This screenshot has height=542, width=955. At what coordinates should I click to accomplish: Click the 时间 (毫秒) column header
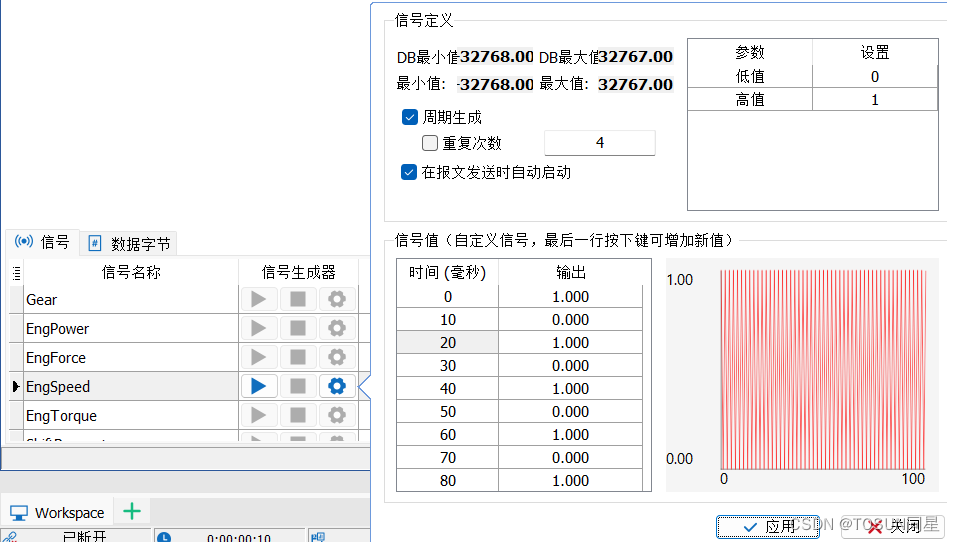(448, 272)
